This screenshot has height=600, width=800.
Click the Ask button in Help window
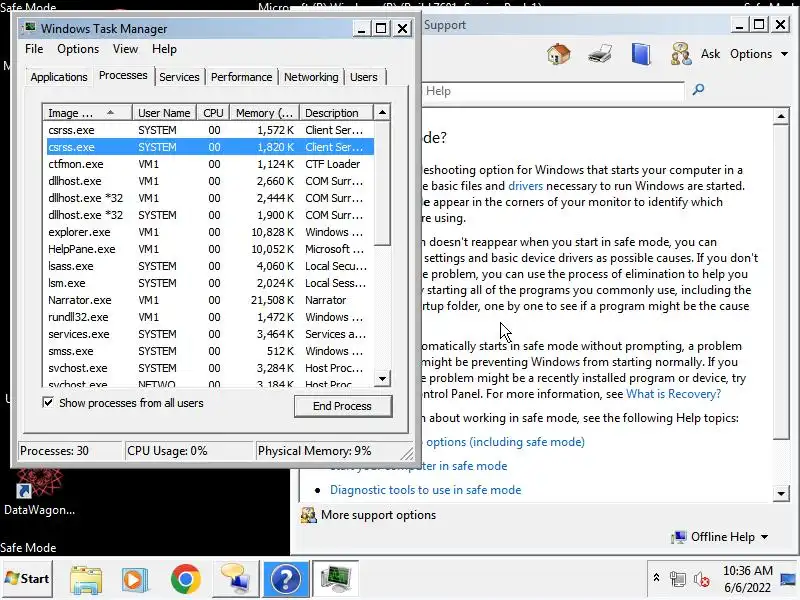point(710,54)
